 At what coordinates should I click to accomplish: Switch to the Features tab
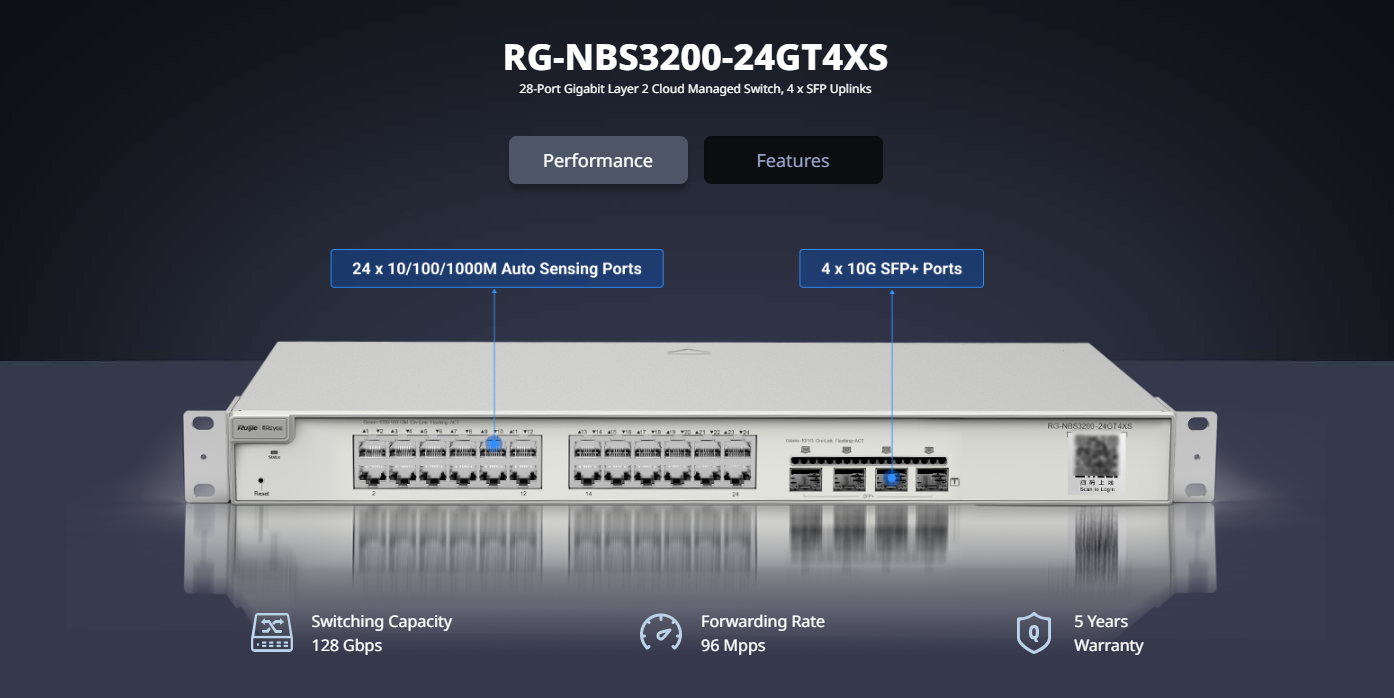(x=792, y=160)
